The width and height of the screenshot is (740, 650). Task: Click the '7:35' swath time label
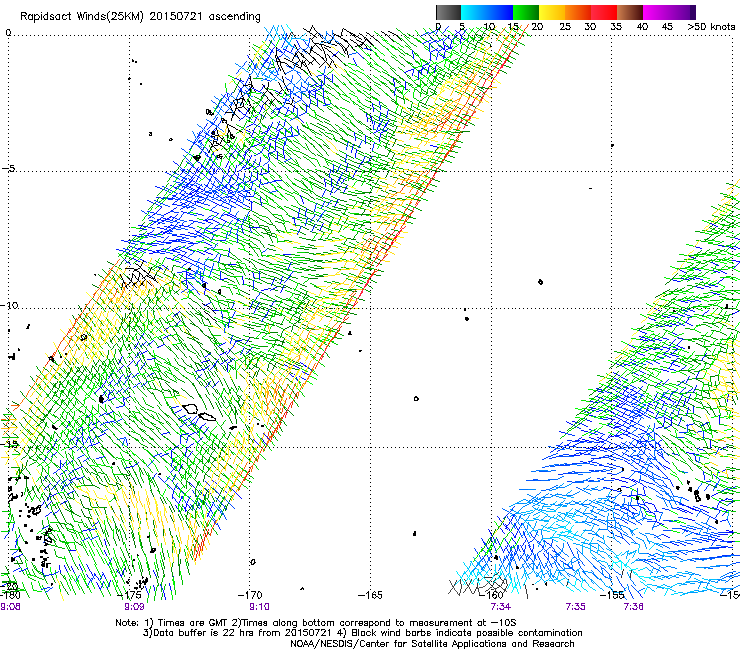click(575, 607)
